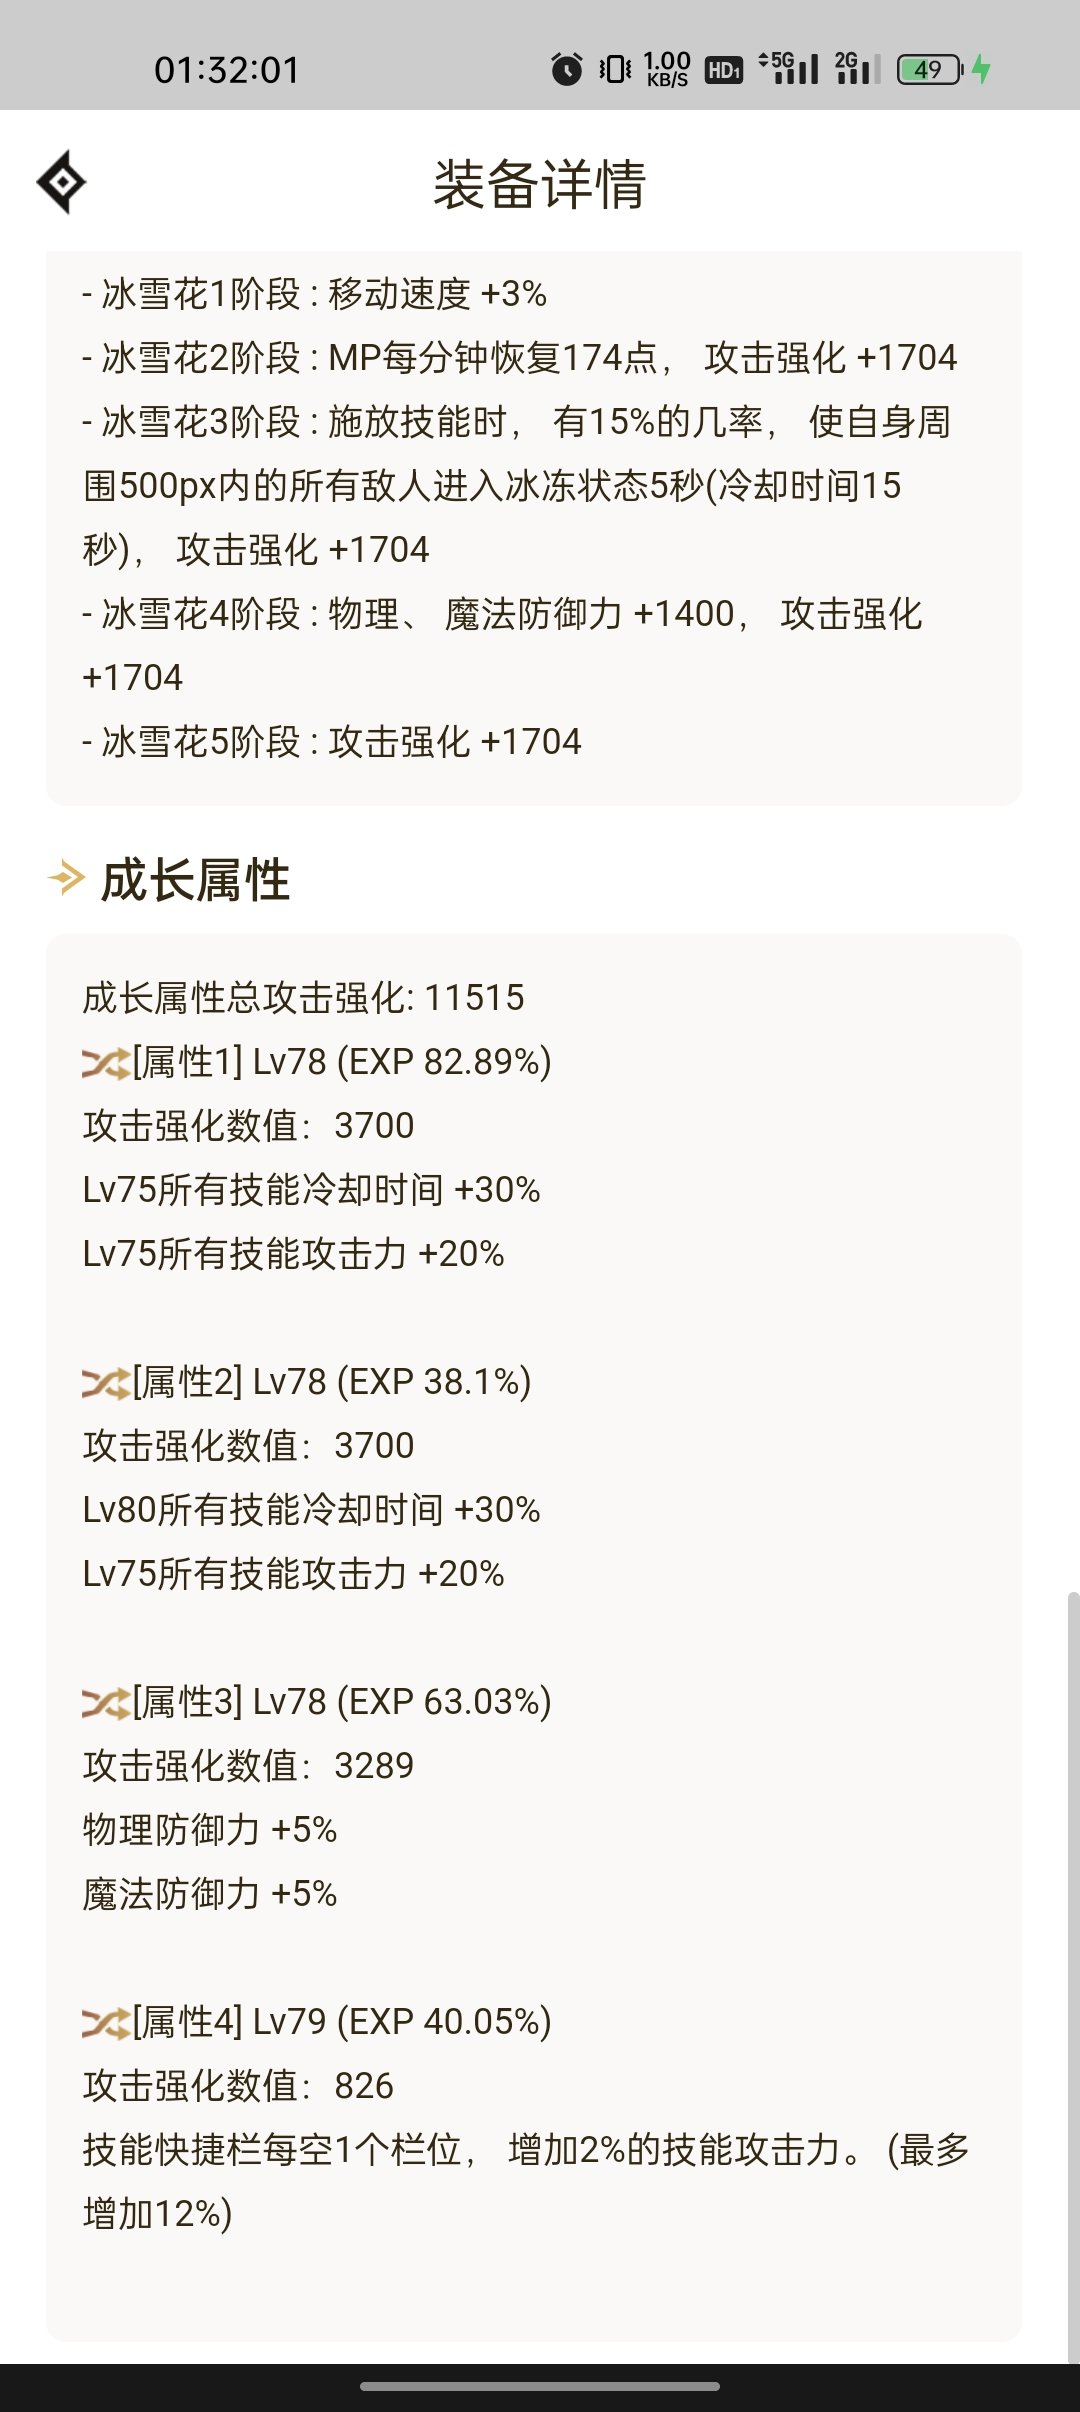Tap the shuffle icon beside 属性4

[x=106, y=2023]
